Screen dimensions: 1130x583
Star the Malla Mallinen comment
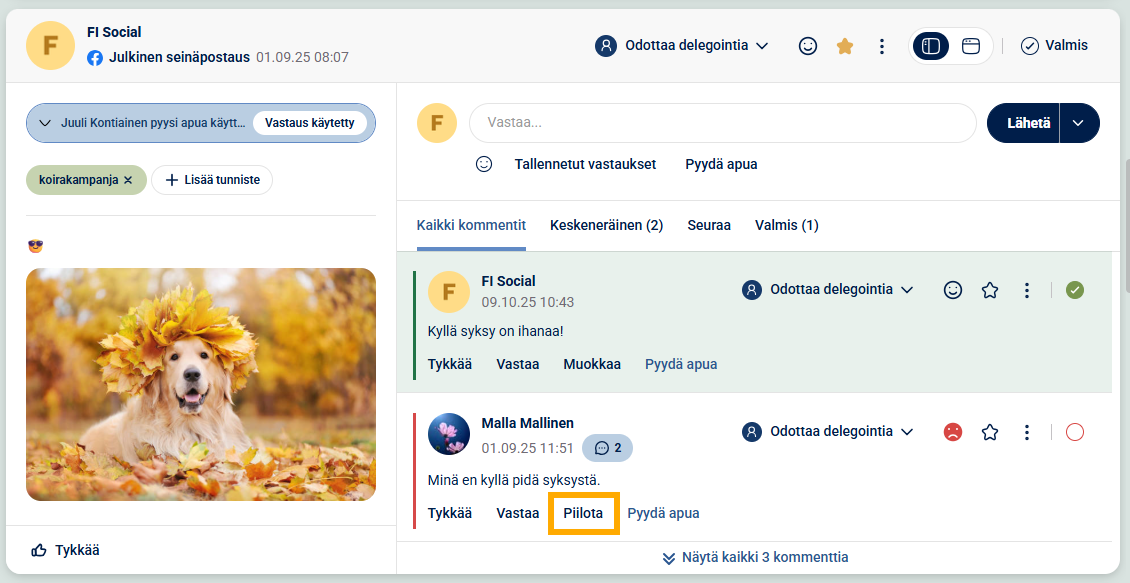(990, 432)
